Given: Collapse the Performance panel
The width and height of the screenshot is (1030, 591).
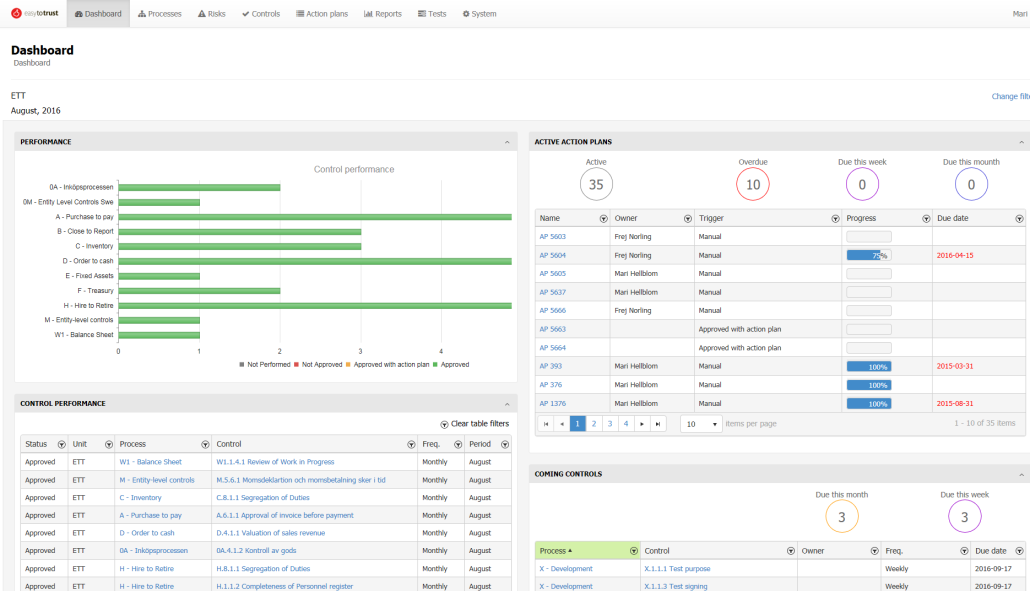Looking at the screenshot, I should click(506, 142).
